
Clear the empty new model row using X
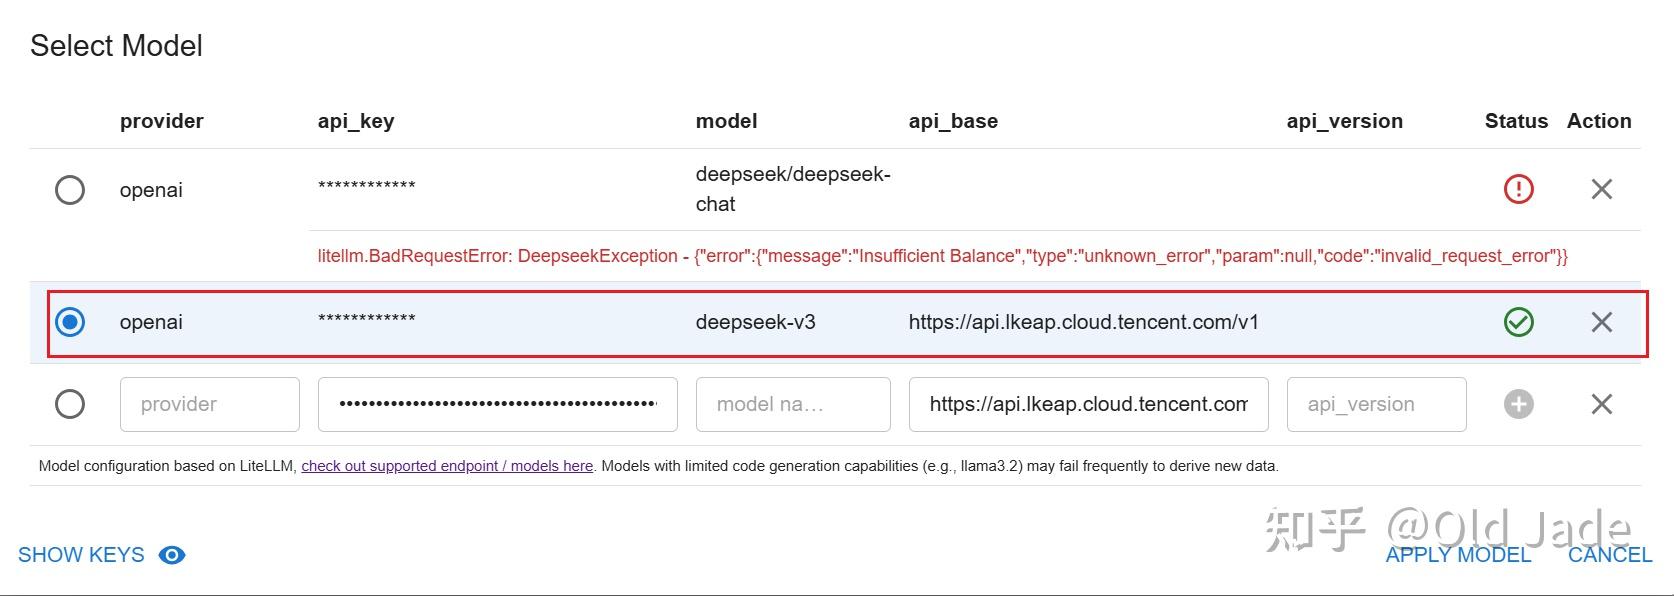point(1601,404)
